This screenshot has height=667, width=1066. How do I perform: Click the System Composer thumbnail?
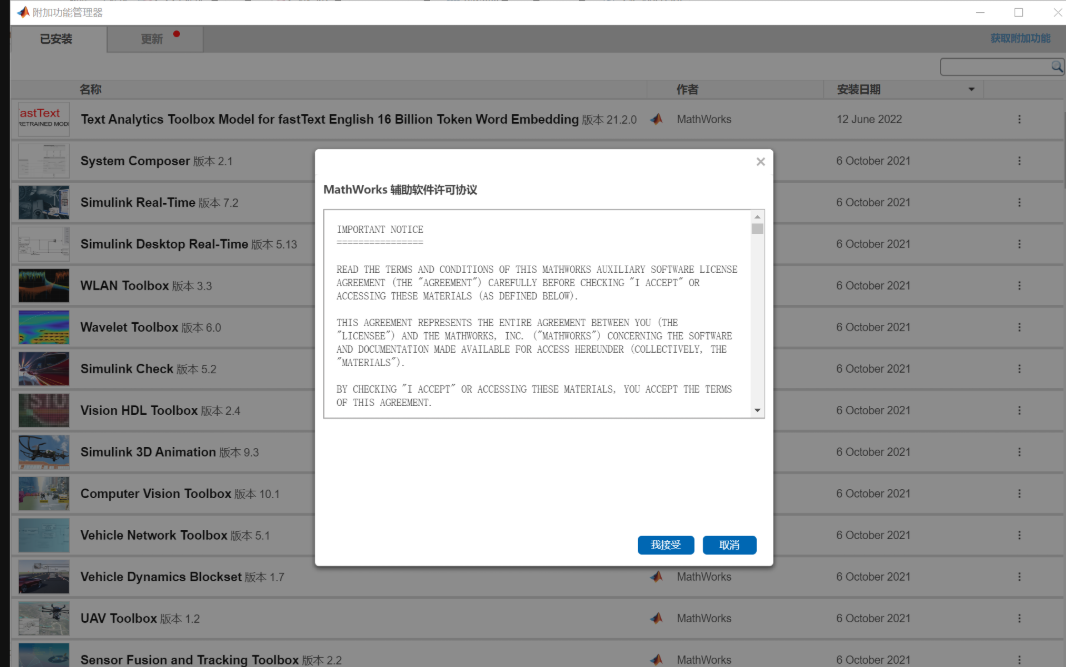(x=44, y=161)
